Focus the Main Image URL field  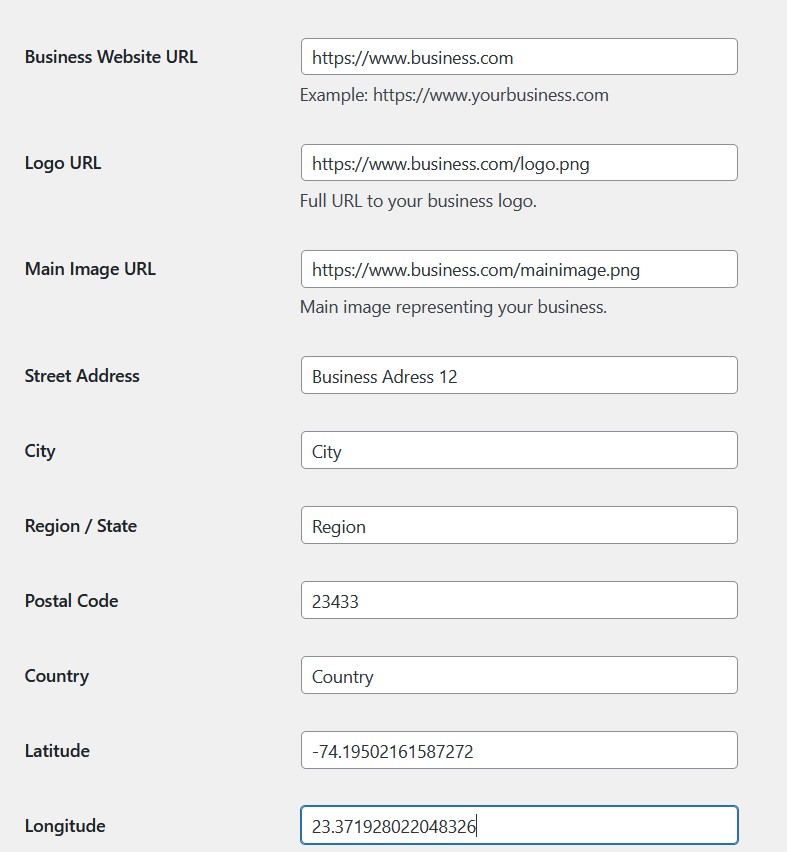(x=518, y=268)
